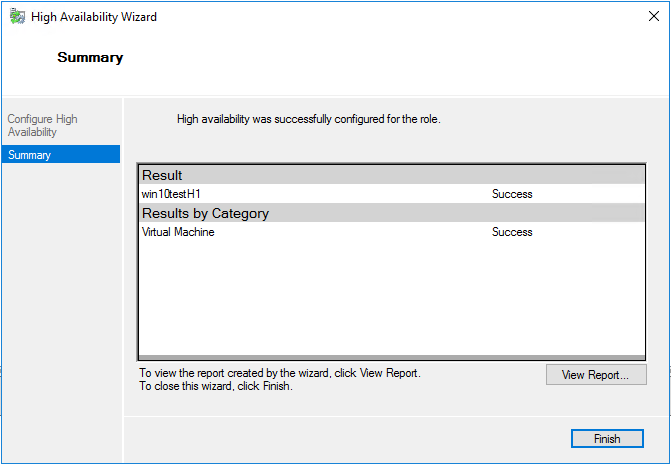Open the report with View Report button
Screen dimensions: 671x465
(x=596, y=375)
